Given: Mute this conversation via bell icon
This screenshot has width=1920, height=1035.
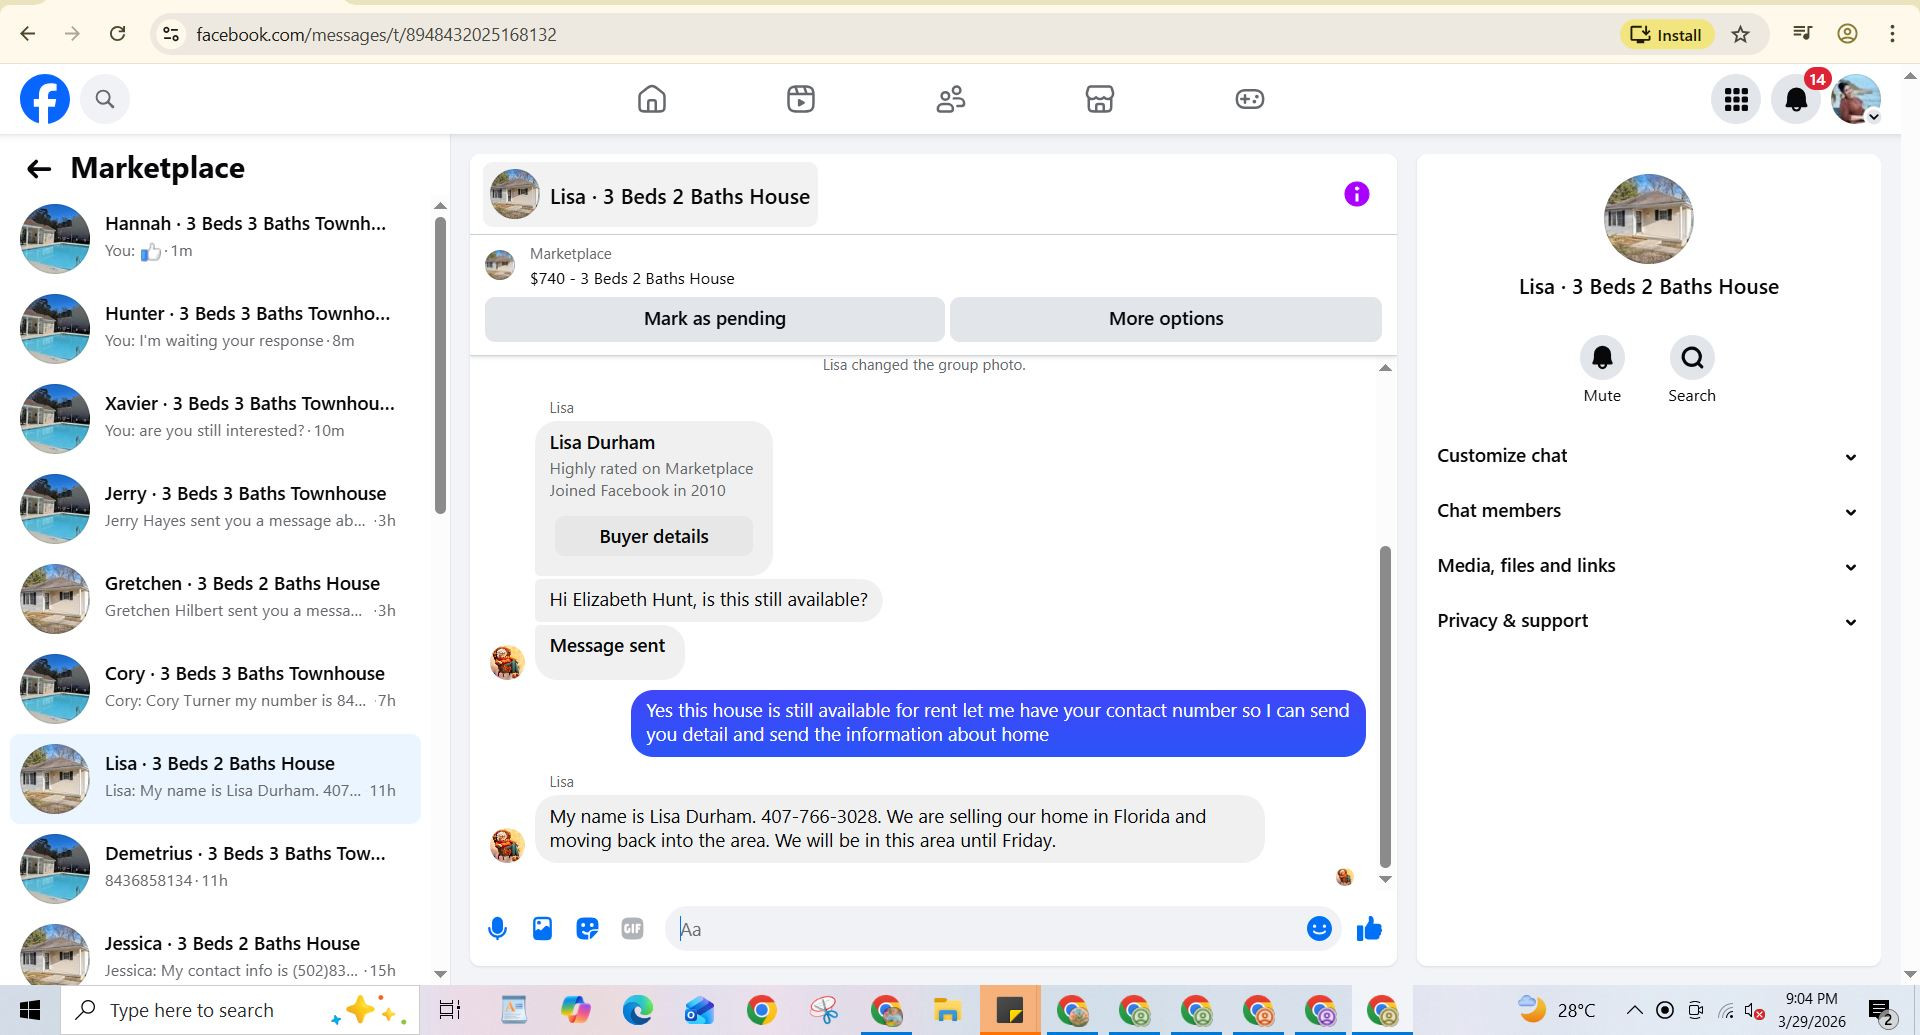Looking at the screenshot, I should point(1602,358).
